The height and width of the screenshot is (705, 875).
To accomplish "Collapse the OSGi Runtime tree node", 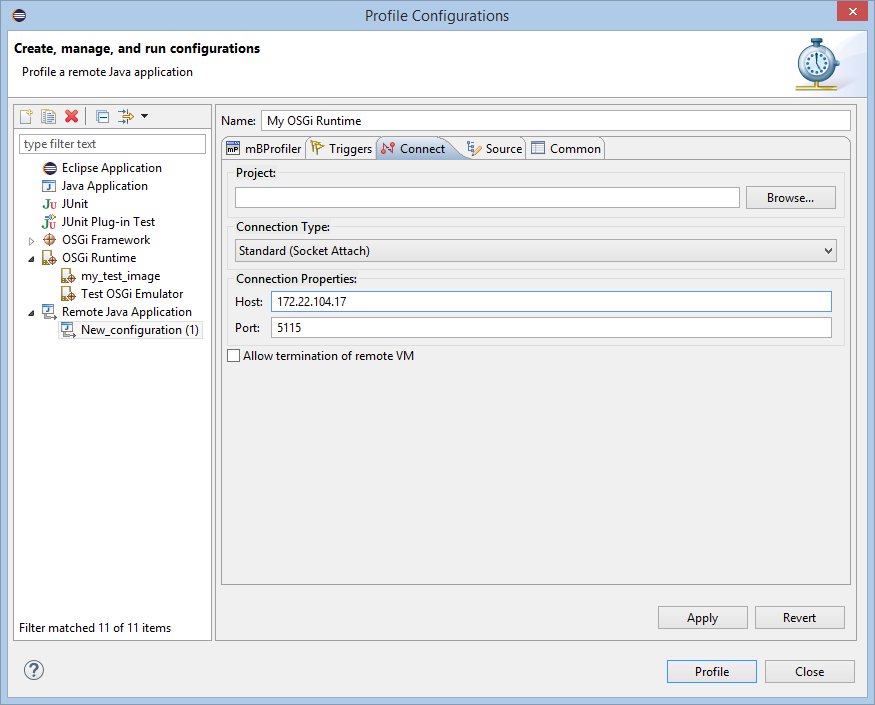I will point(31,258).
